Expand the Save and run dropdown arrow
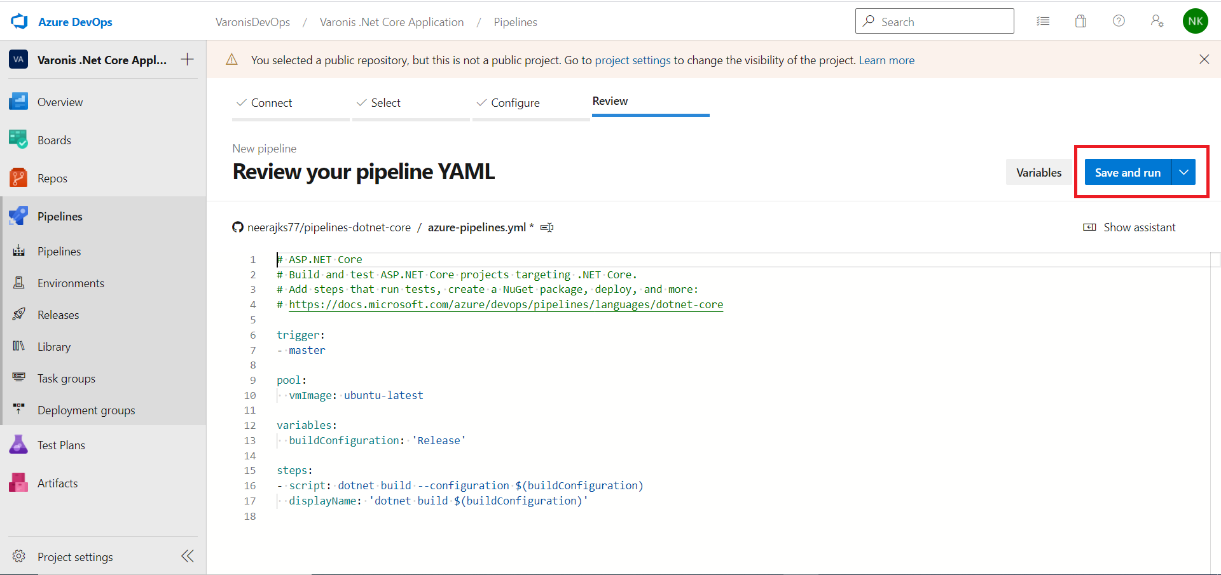This screenshot has height=575, width=1221. [x=1184, y=172]
